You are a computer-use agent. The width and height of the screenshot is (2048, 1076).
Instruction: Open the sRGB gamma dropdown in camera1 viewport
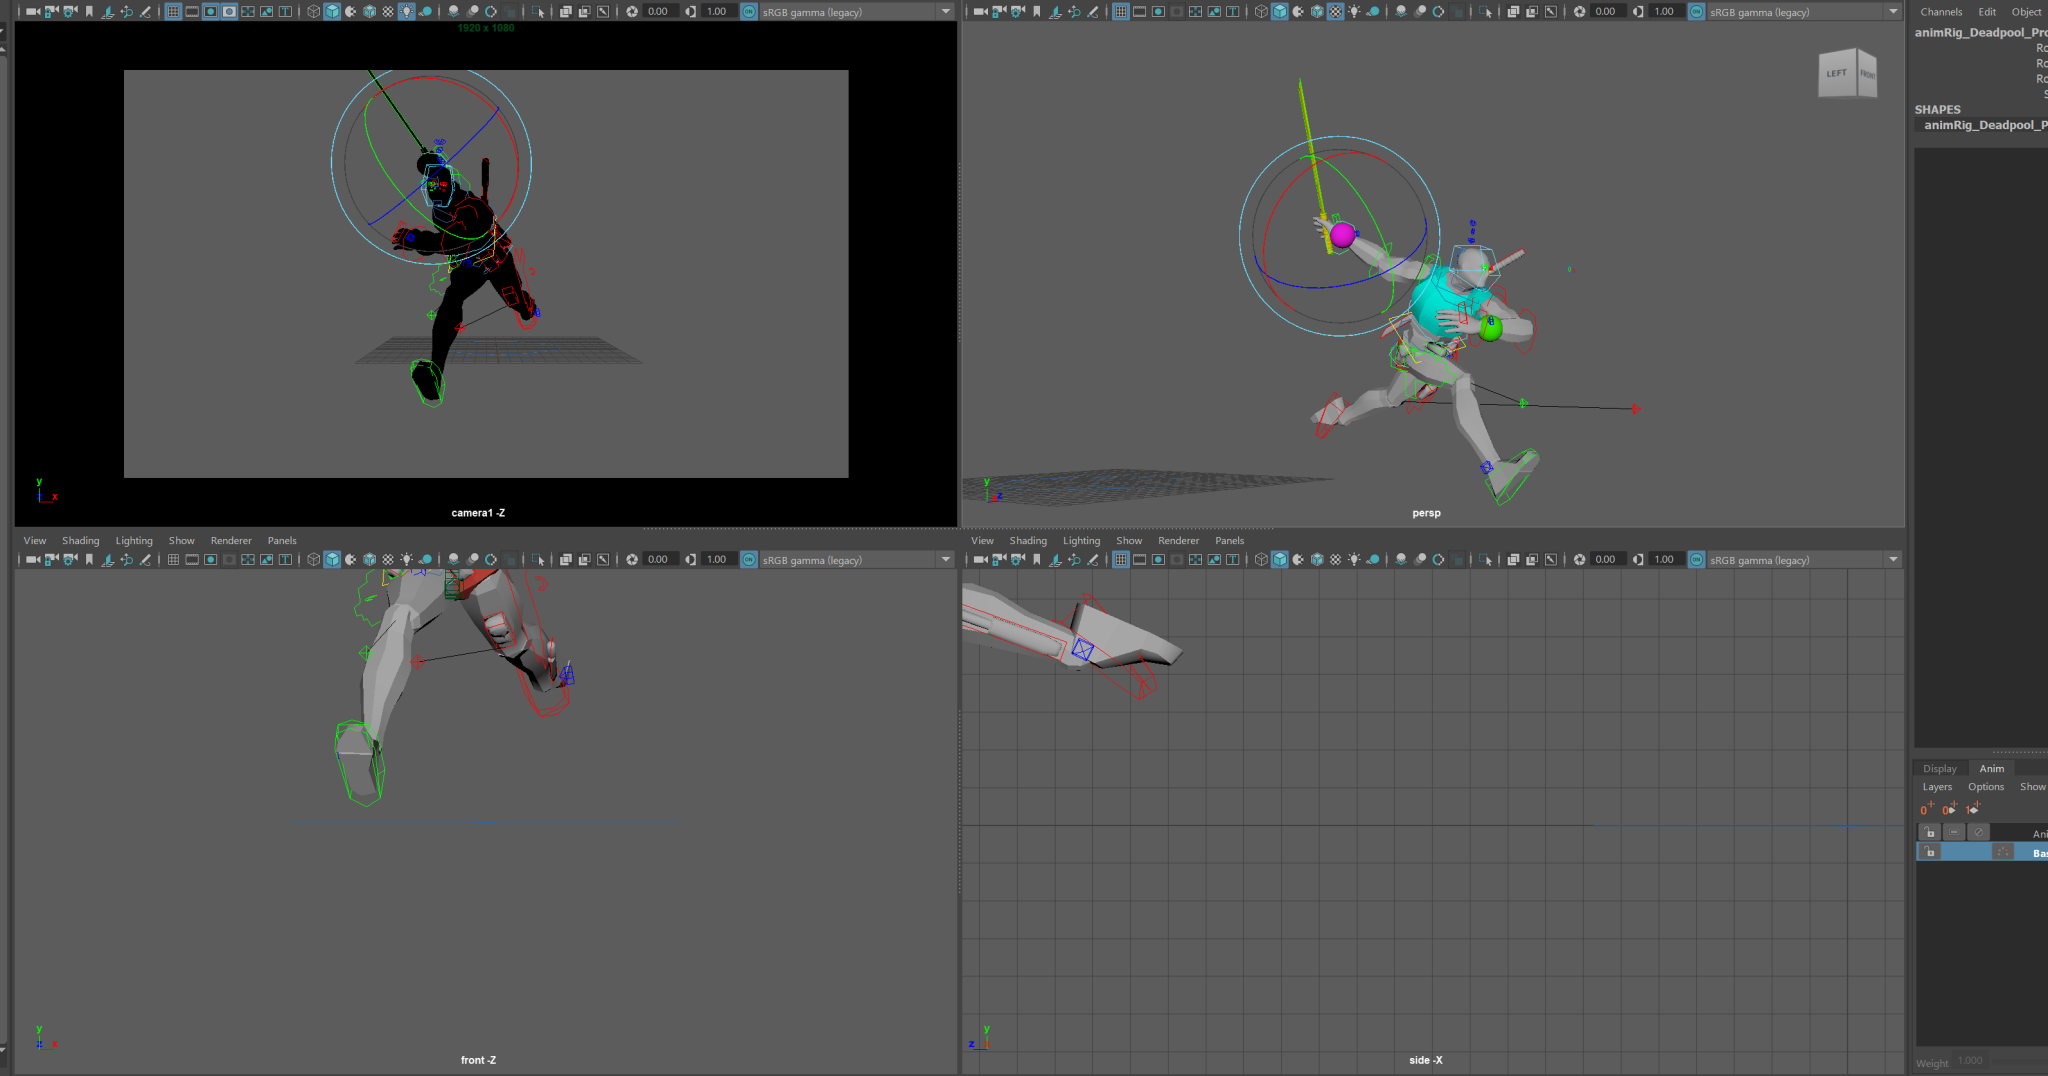coord(946,11)
